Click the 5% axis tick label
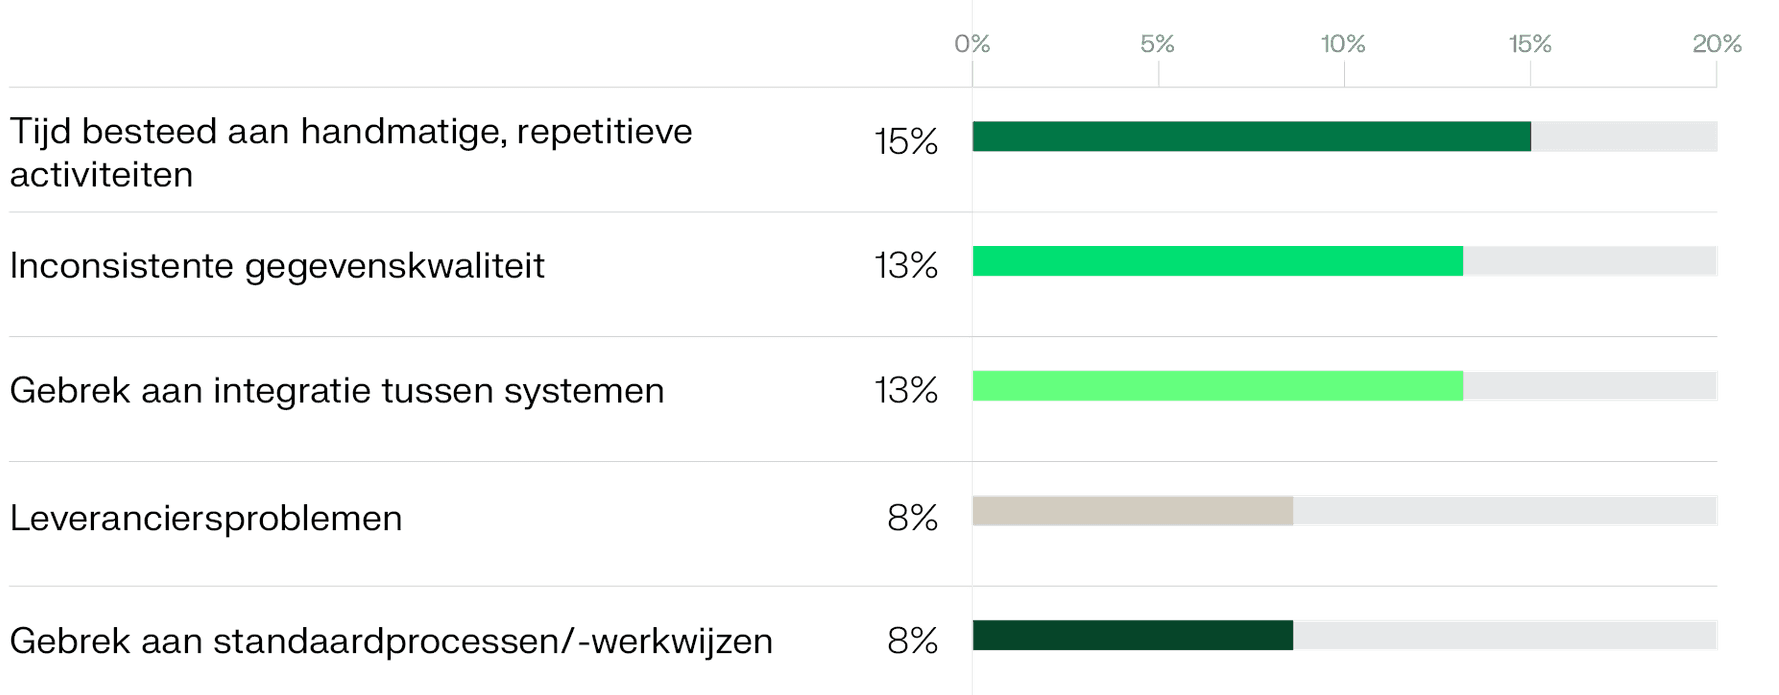Screen dimensions: 1779x695 tap(1158, 44)
